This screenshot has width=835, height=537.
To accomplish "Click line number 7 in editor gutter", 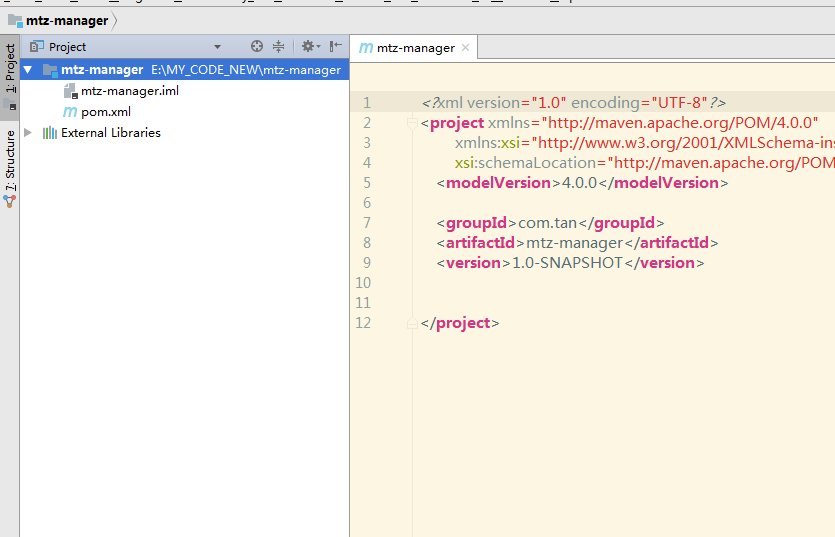I will [367, 223].
